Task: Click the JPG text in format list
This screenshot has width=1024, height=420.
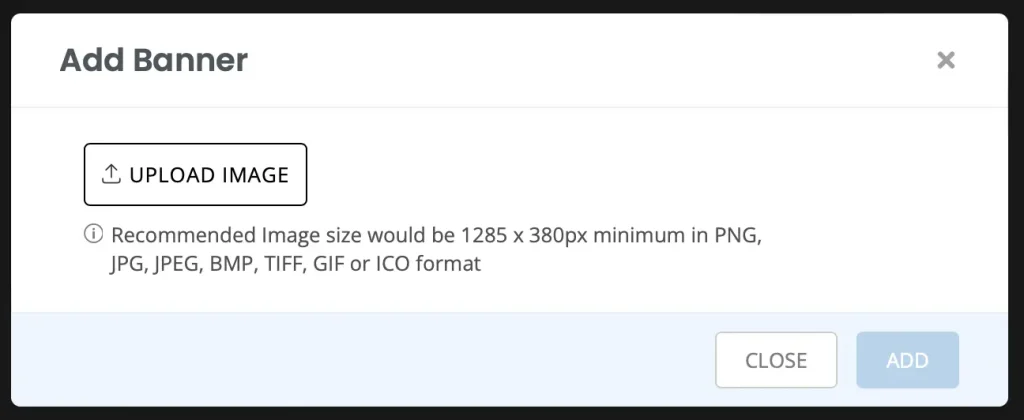Action: (x=128, y=265)
